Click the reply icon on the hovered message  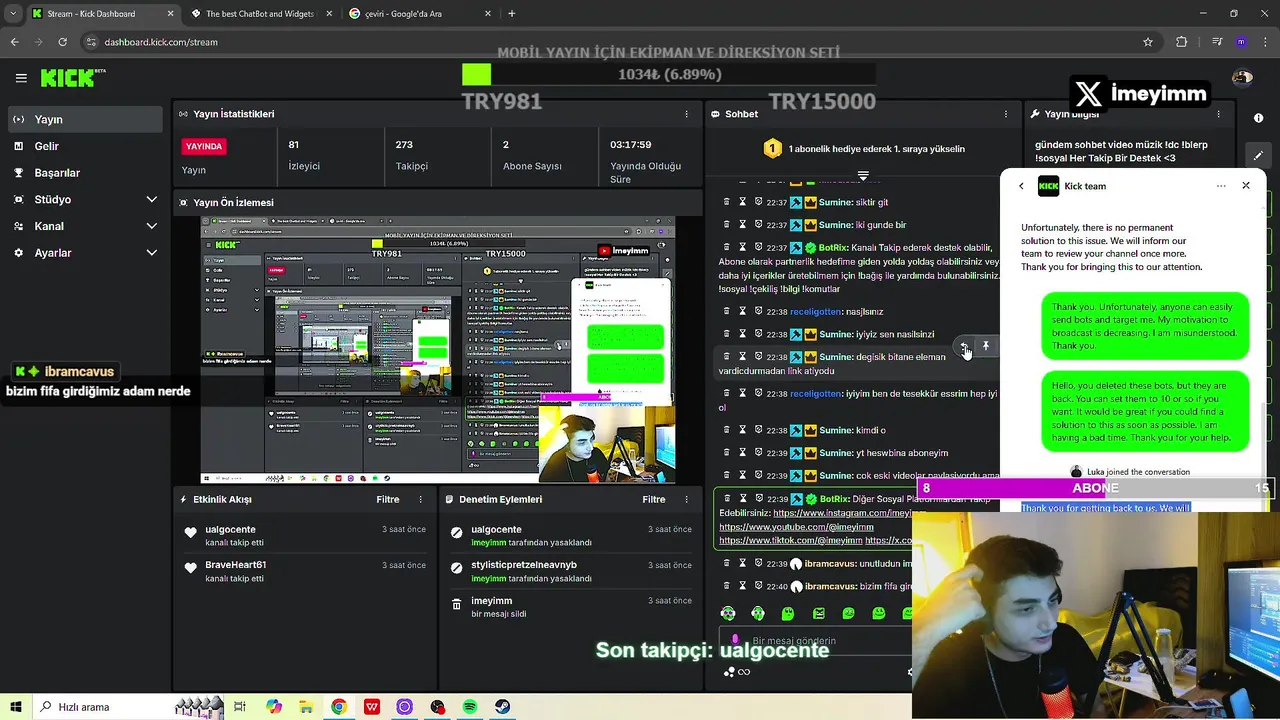click(x=965, y=346)
